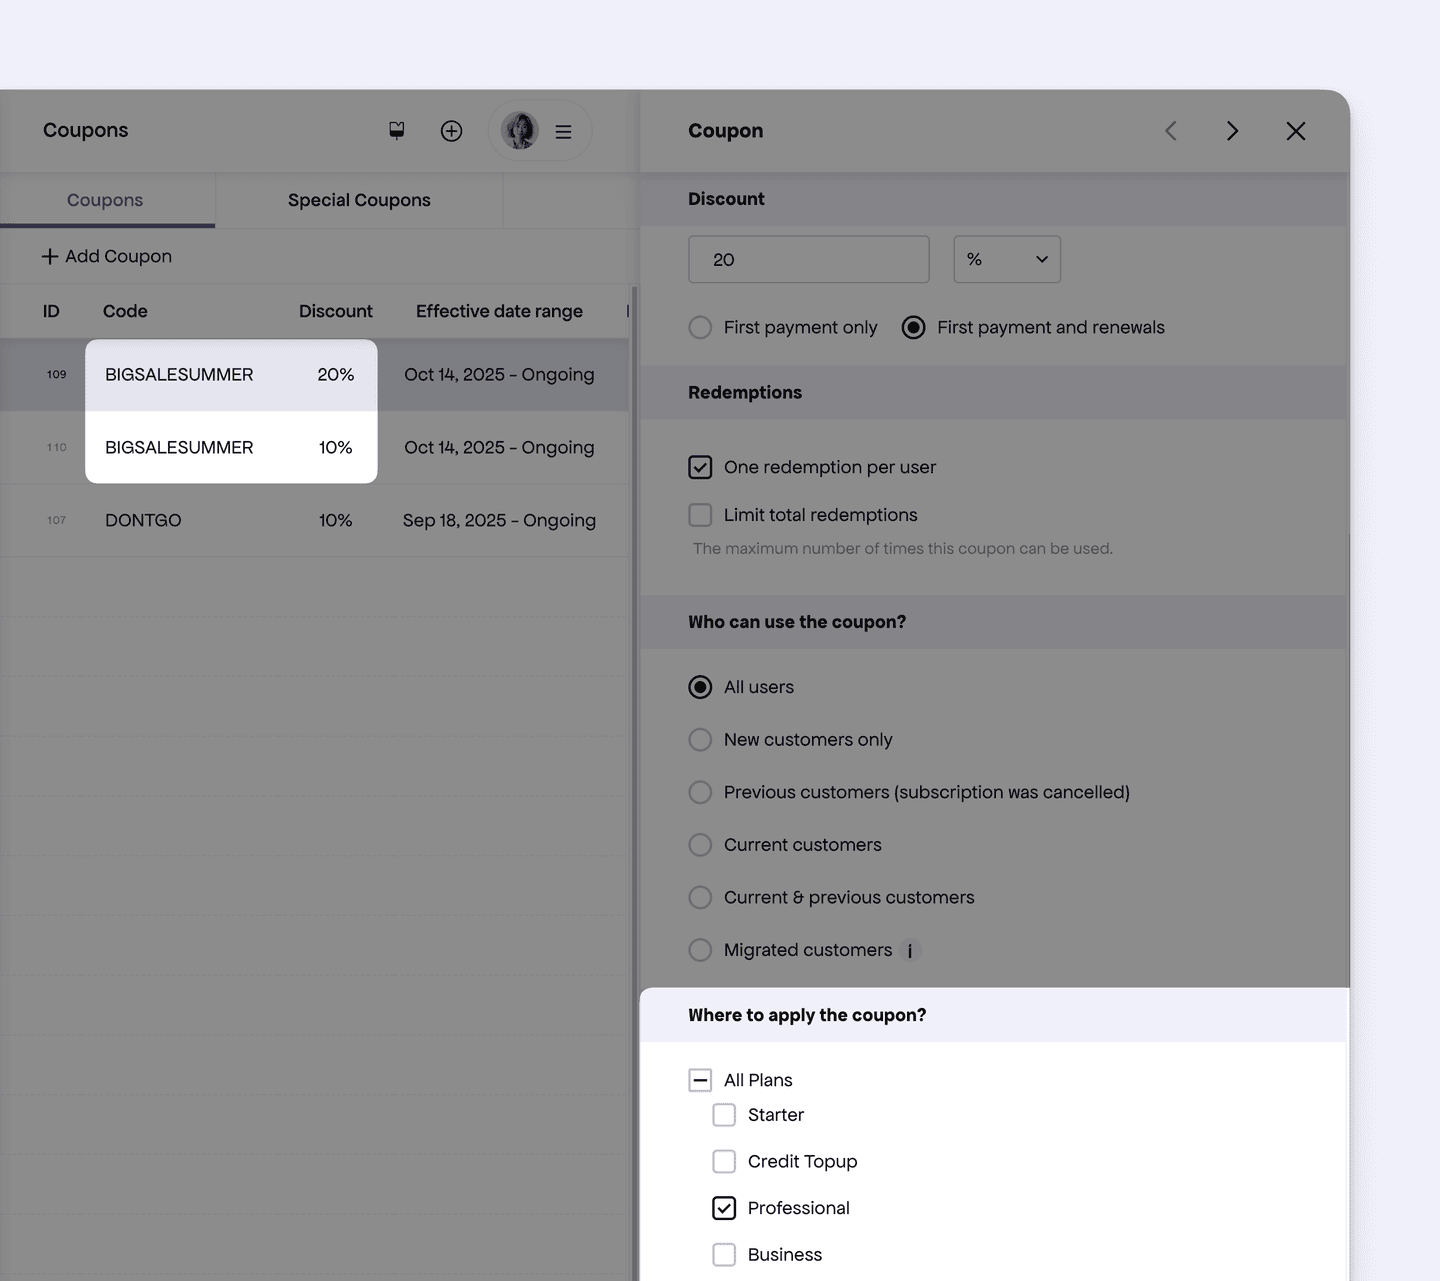Enable the Limit total redemptions checkbox
1440x1281 pixels.
(x=700, y=514)
